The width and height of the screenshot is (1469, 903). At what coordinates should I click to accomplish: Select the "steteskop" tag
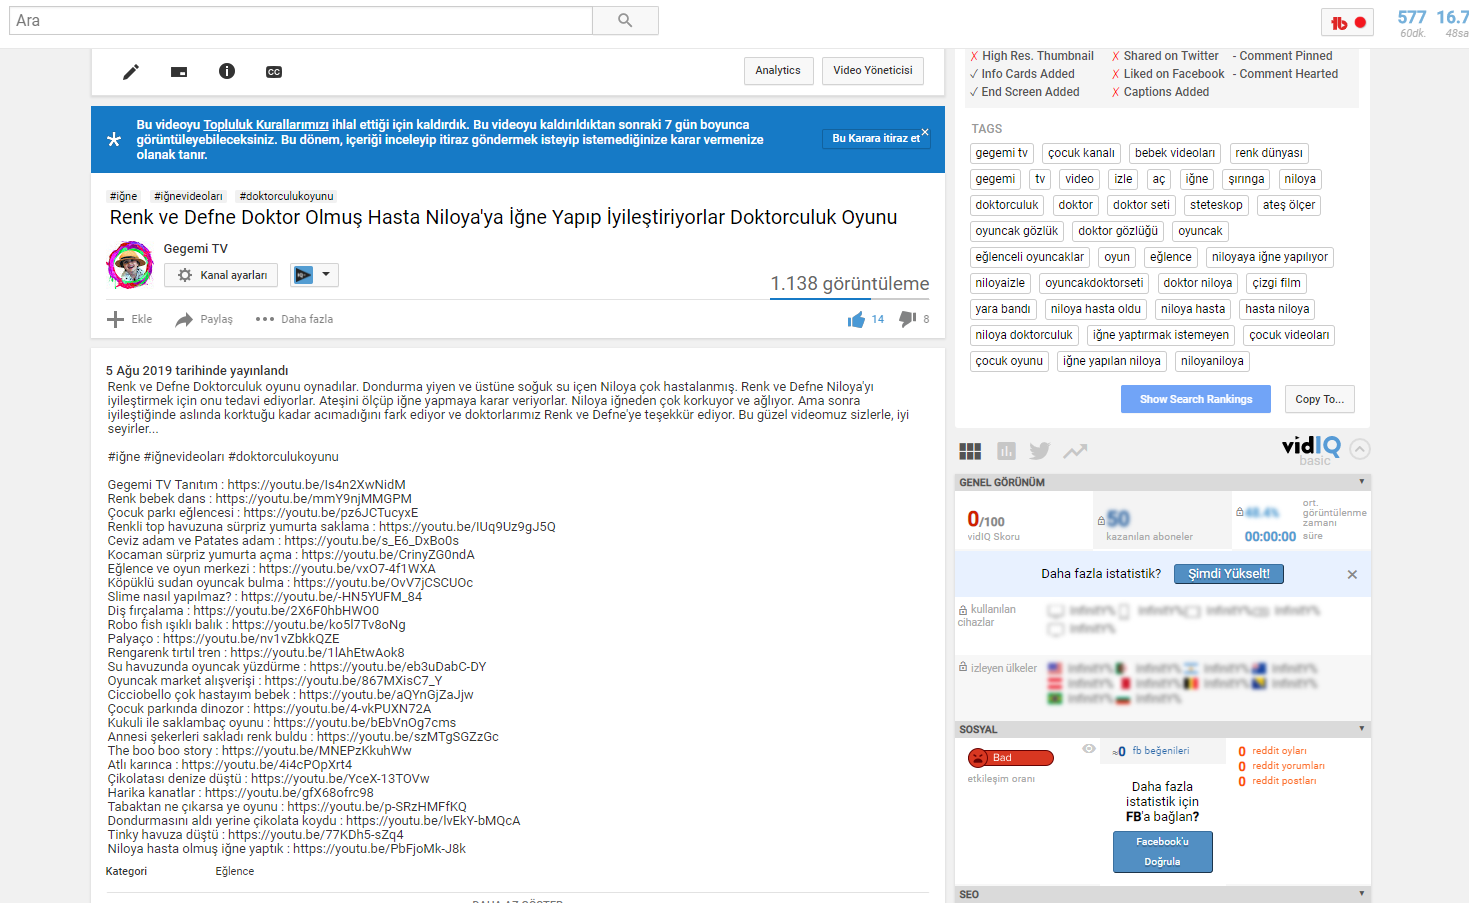(x=1216, y=205)
